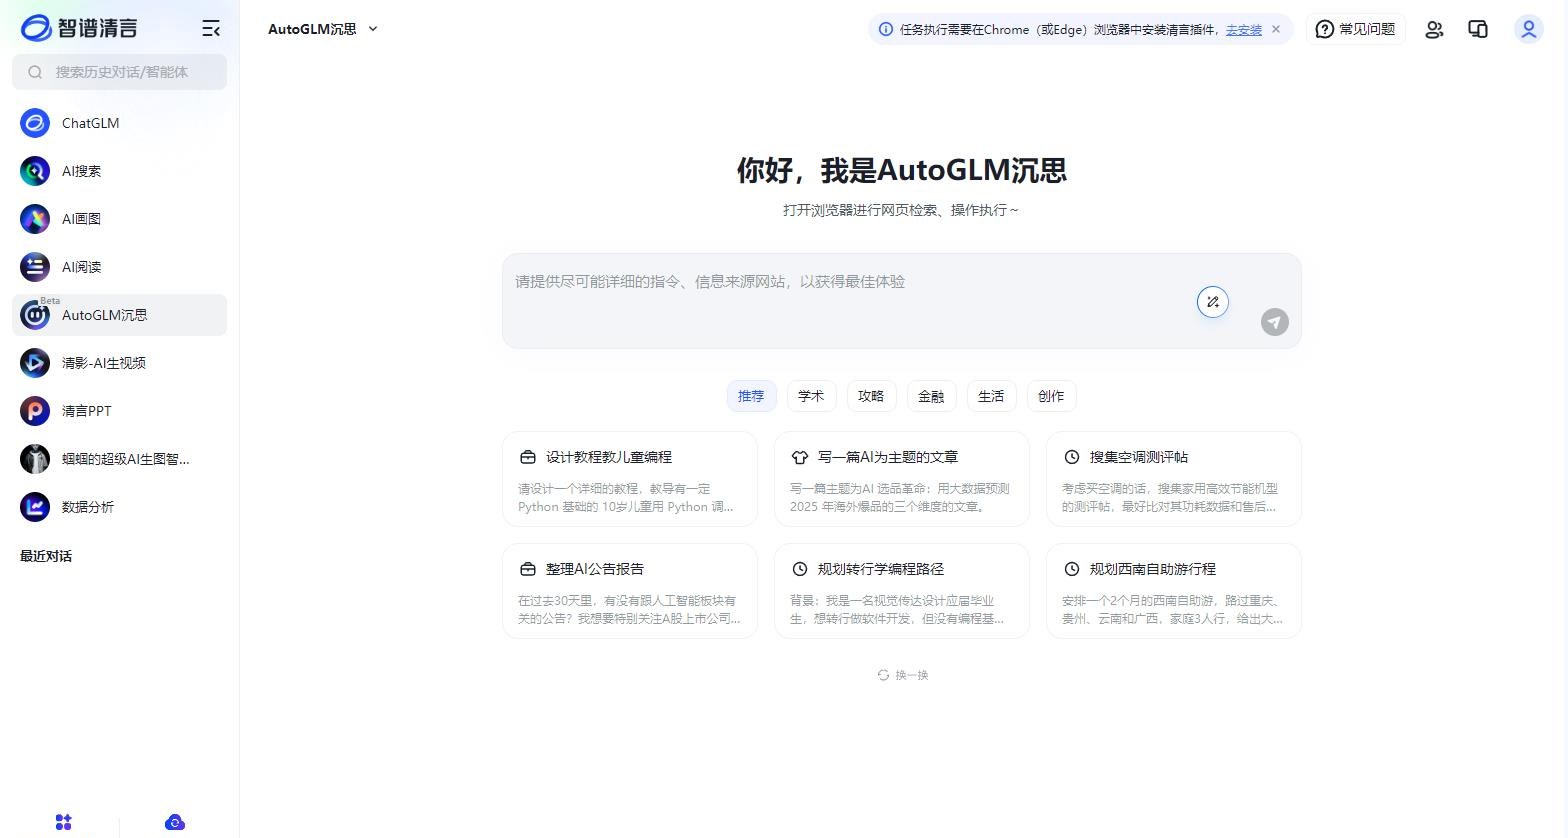Click the 数据分析 label in the sidebar
This screenshot has height=838, width=1568.
[88, 507]
